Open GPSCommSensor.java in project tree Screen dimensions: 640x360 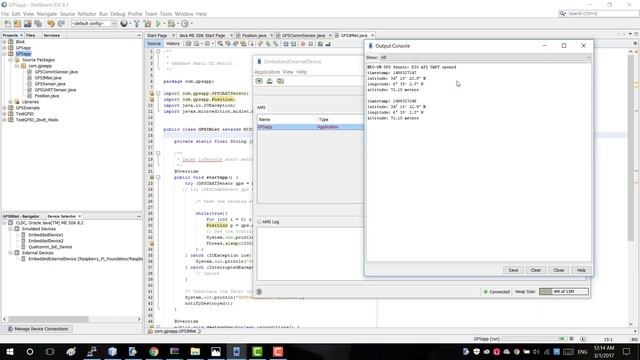[x=56, y=72]
